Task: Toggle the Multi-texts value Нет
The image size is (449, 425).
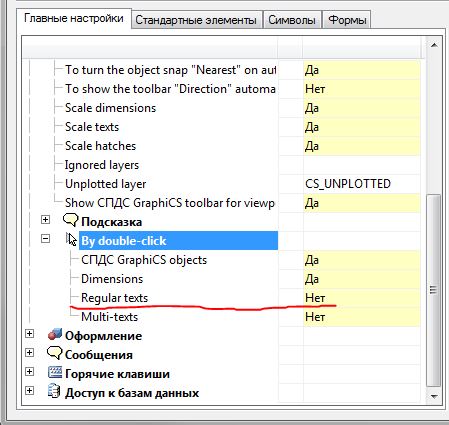Action: (361, 317)
